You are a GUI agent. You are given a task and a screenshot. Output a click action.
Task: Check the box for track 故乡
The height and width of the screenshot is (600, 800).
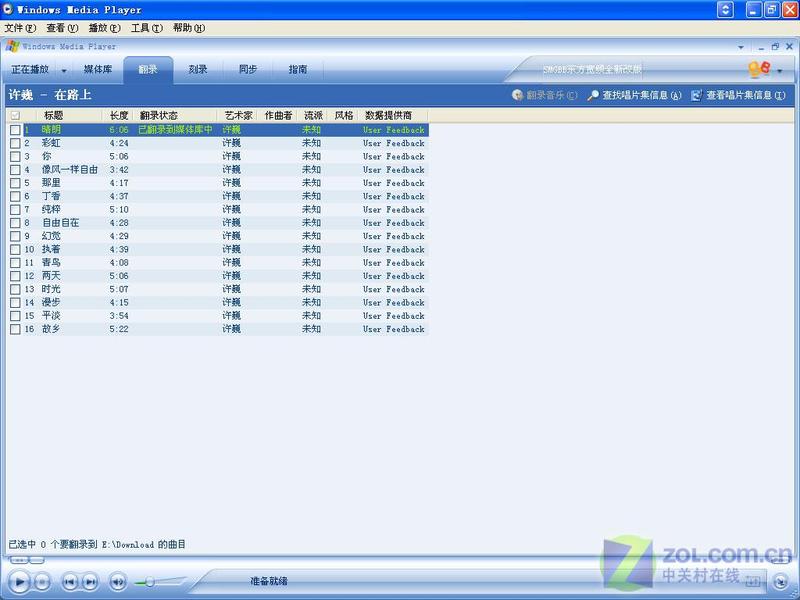pyautogui.click(x=15, y=329)
